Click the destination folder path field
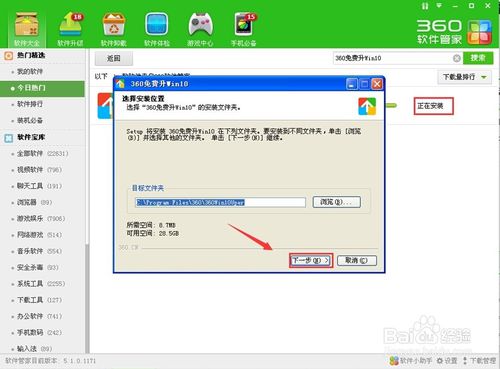The height and width of the screenshot is (369, 500). tap(220, 202)
